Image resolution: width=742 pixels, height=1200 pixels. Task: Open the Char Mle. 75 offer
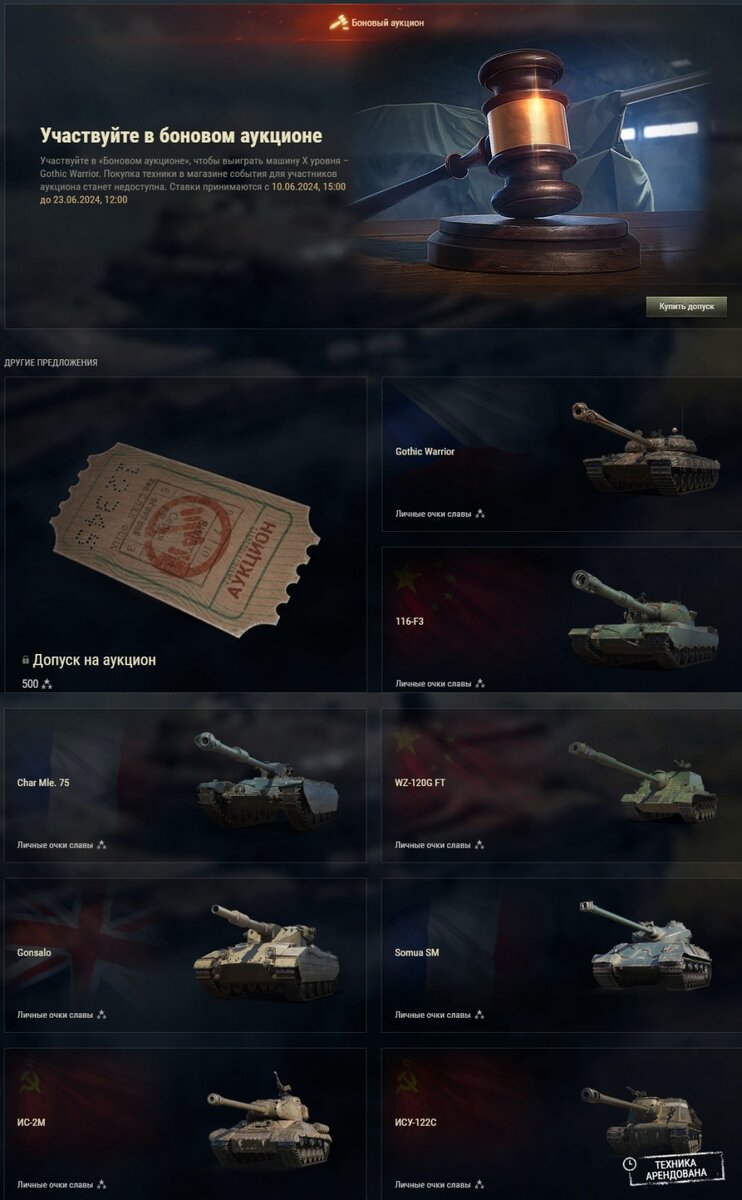click(x=185, y=786)
